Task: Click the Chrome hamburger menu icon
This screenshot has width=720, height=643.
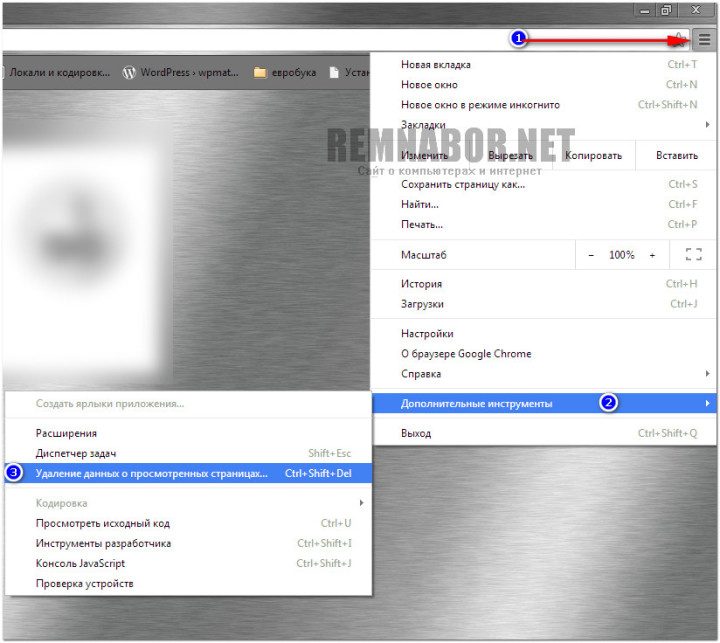Action: 705,40
